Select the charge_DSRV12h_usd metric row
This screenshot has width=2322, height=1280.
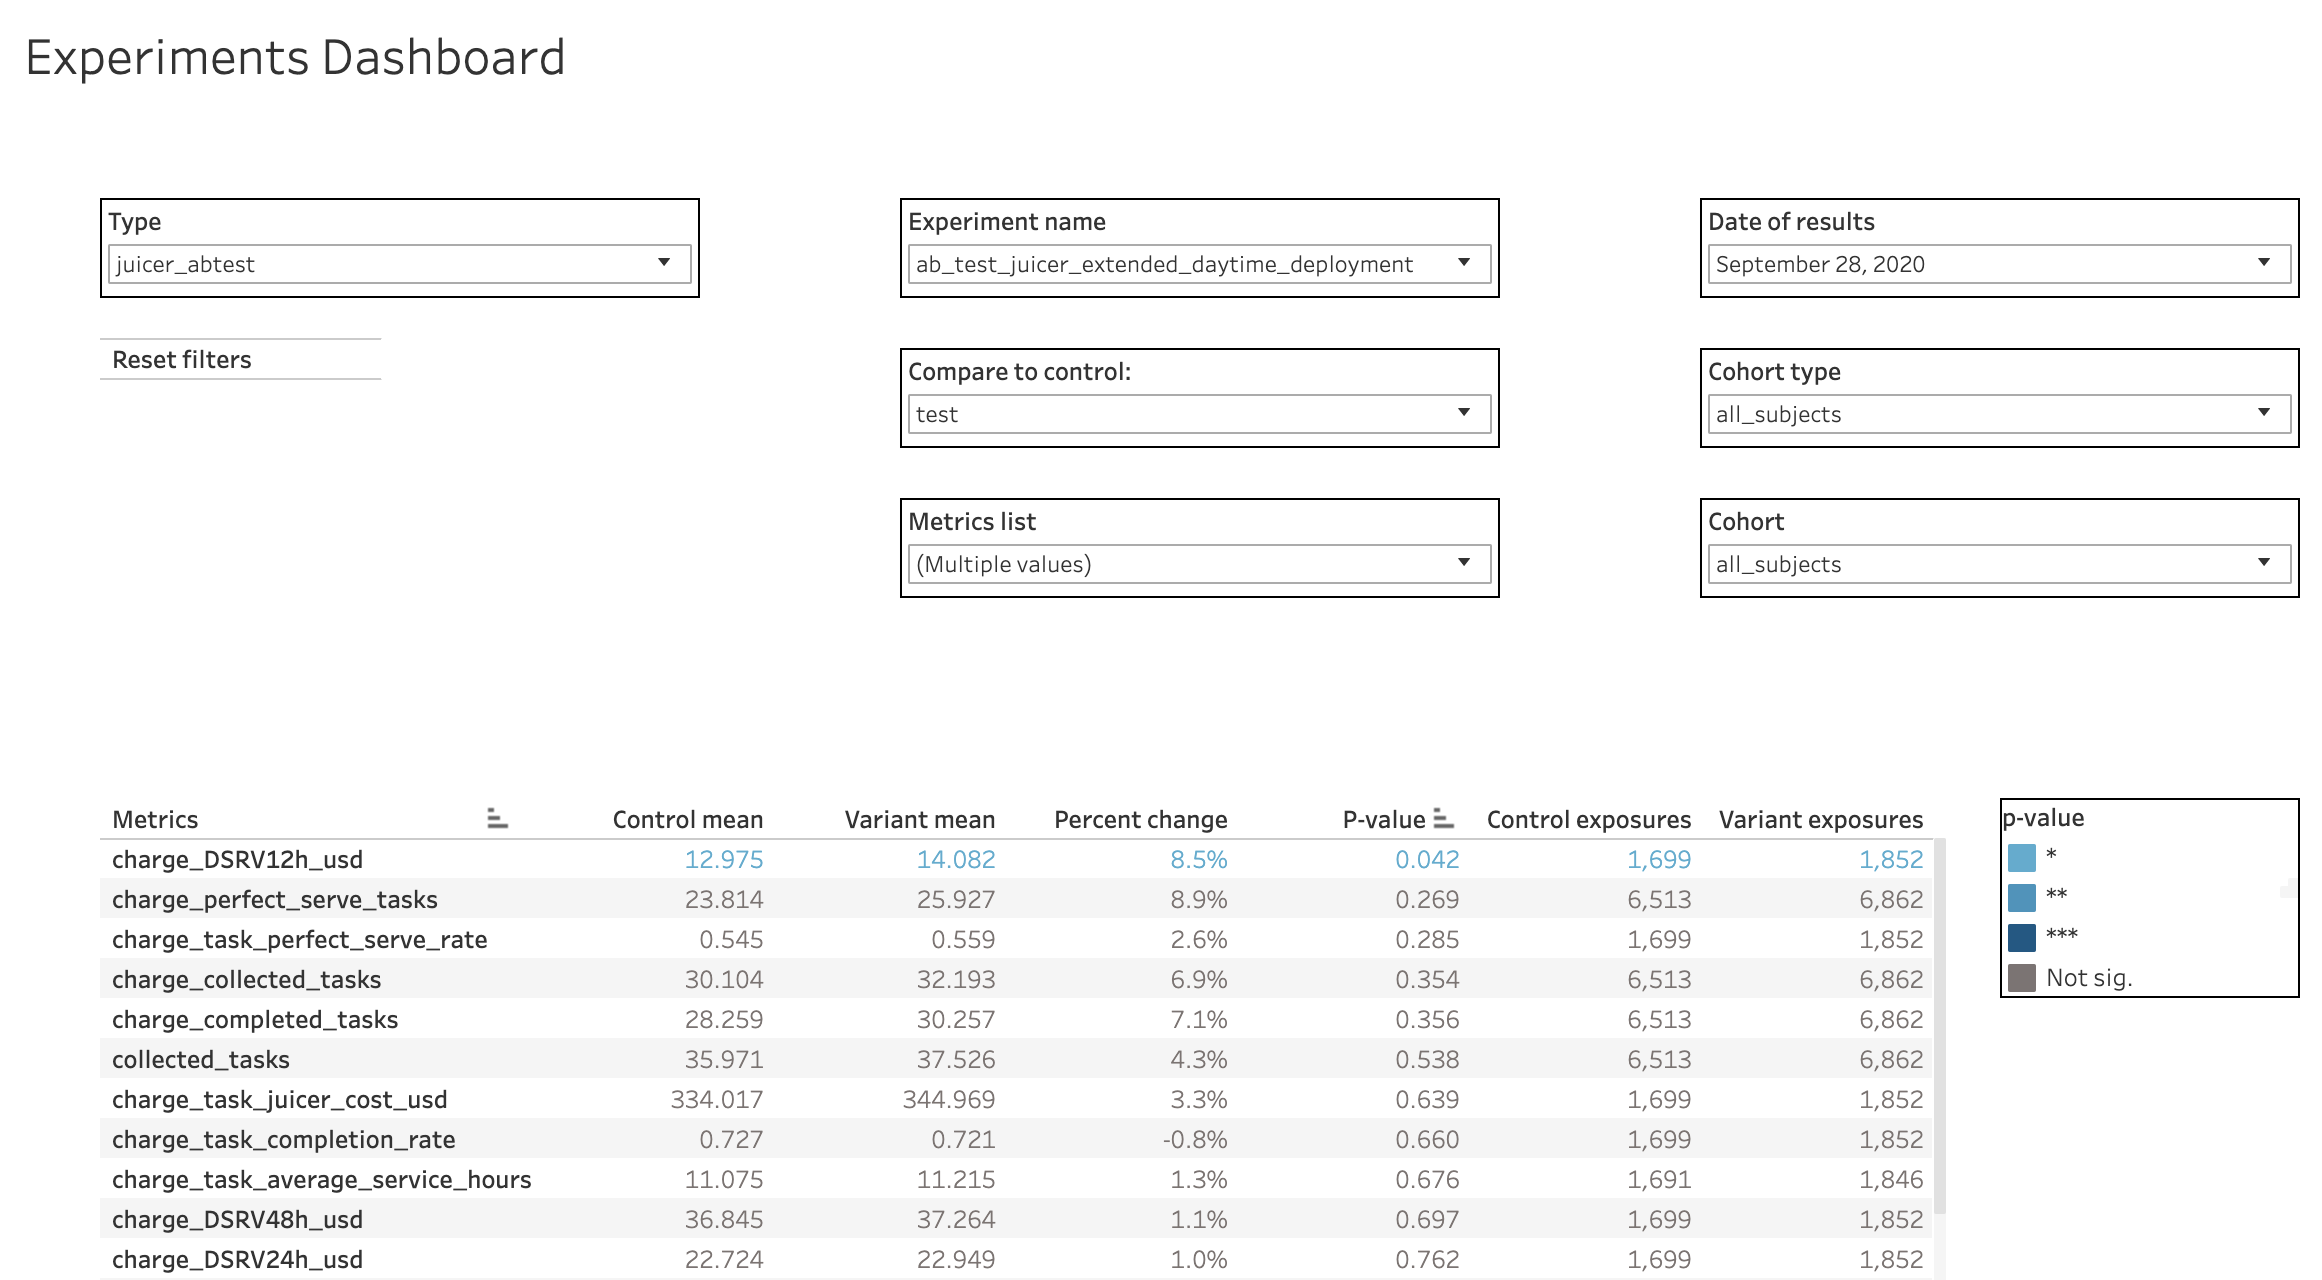pyautogui.click(x=237, y=860)
